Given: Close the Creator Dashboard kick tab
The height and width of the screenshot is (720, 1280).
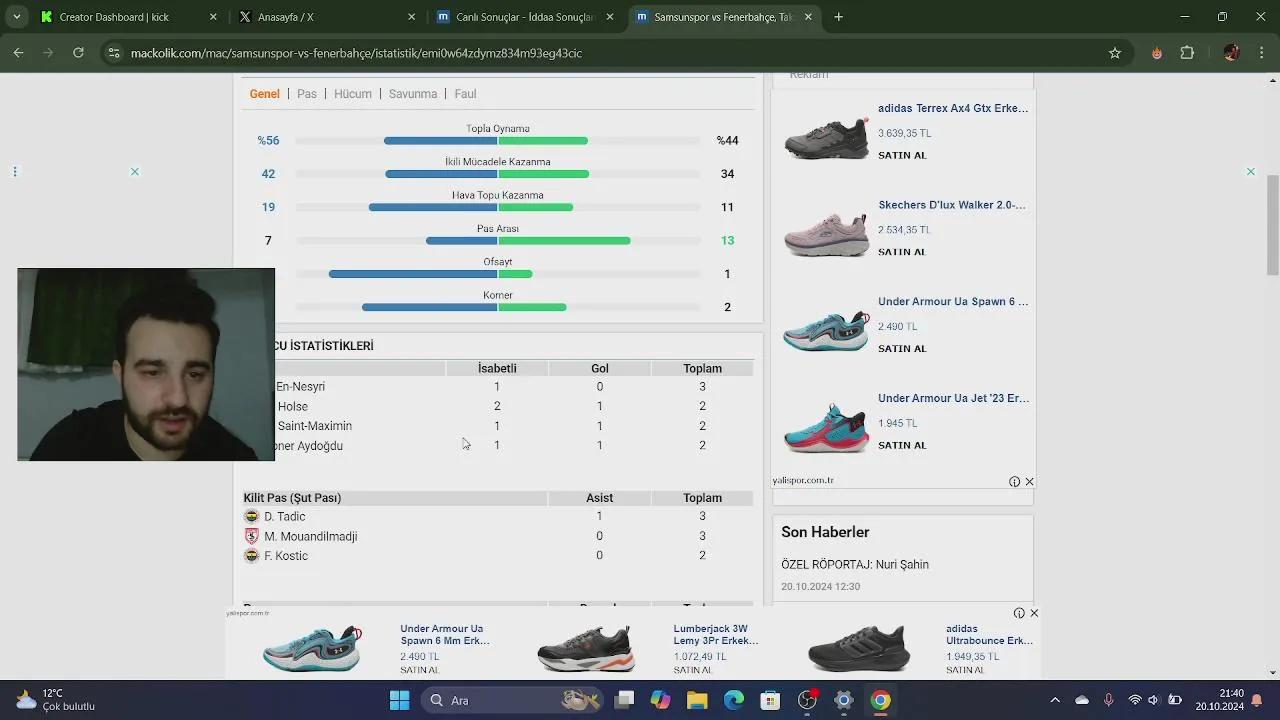Looking at the screenshot, I should [x=213, y=17].
